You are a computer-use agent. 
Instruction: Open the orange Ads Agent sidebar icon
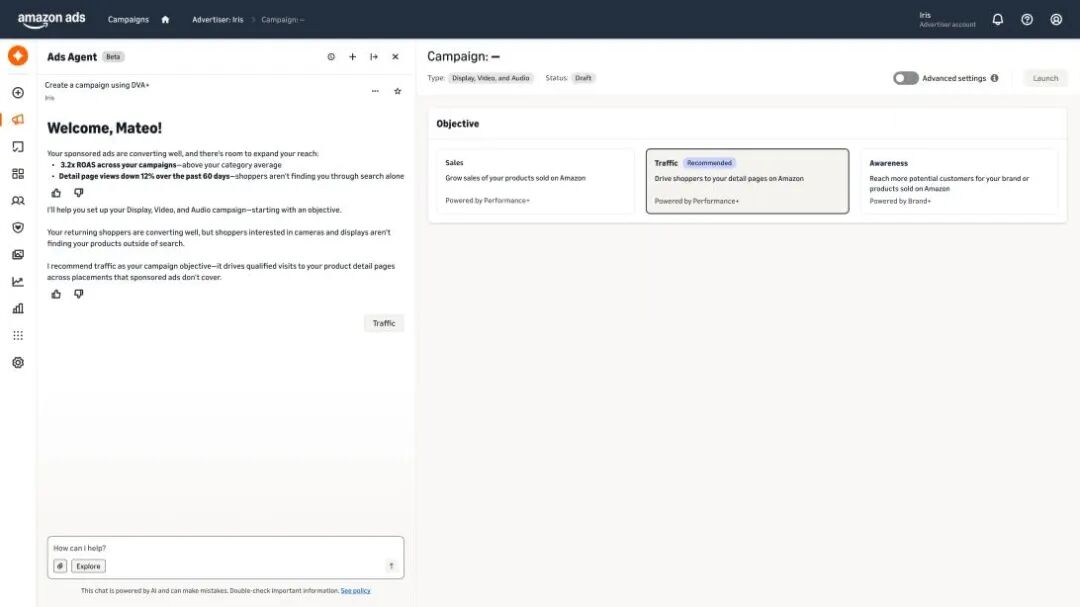(18, 56)
